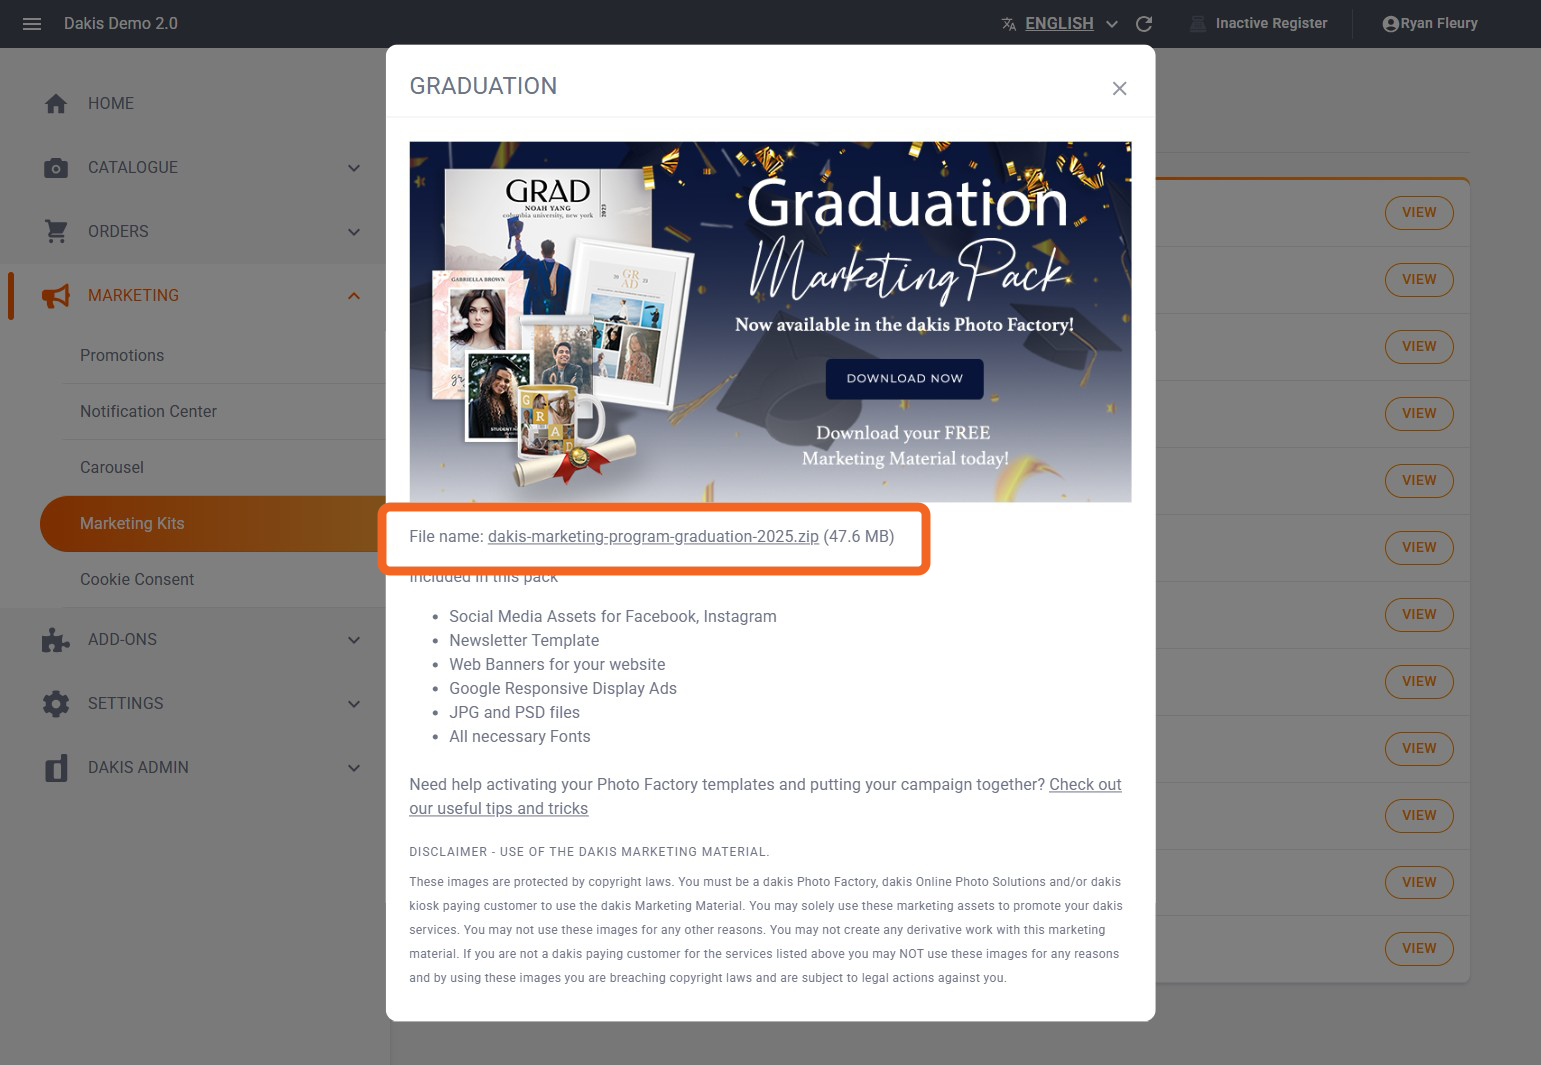Click the Add-Ons puzzle piece icon
Viewport: 1541px width, 1065px height.
(x=56, y=640)
